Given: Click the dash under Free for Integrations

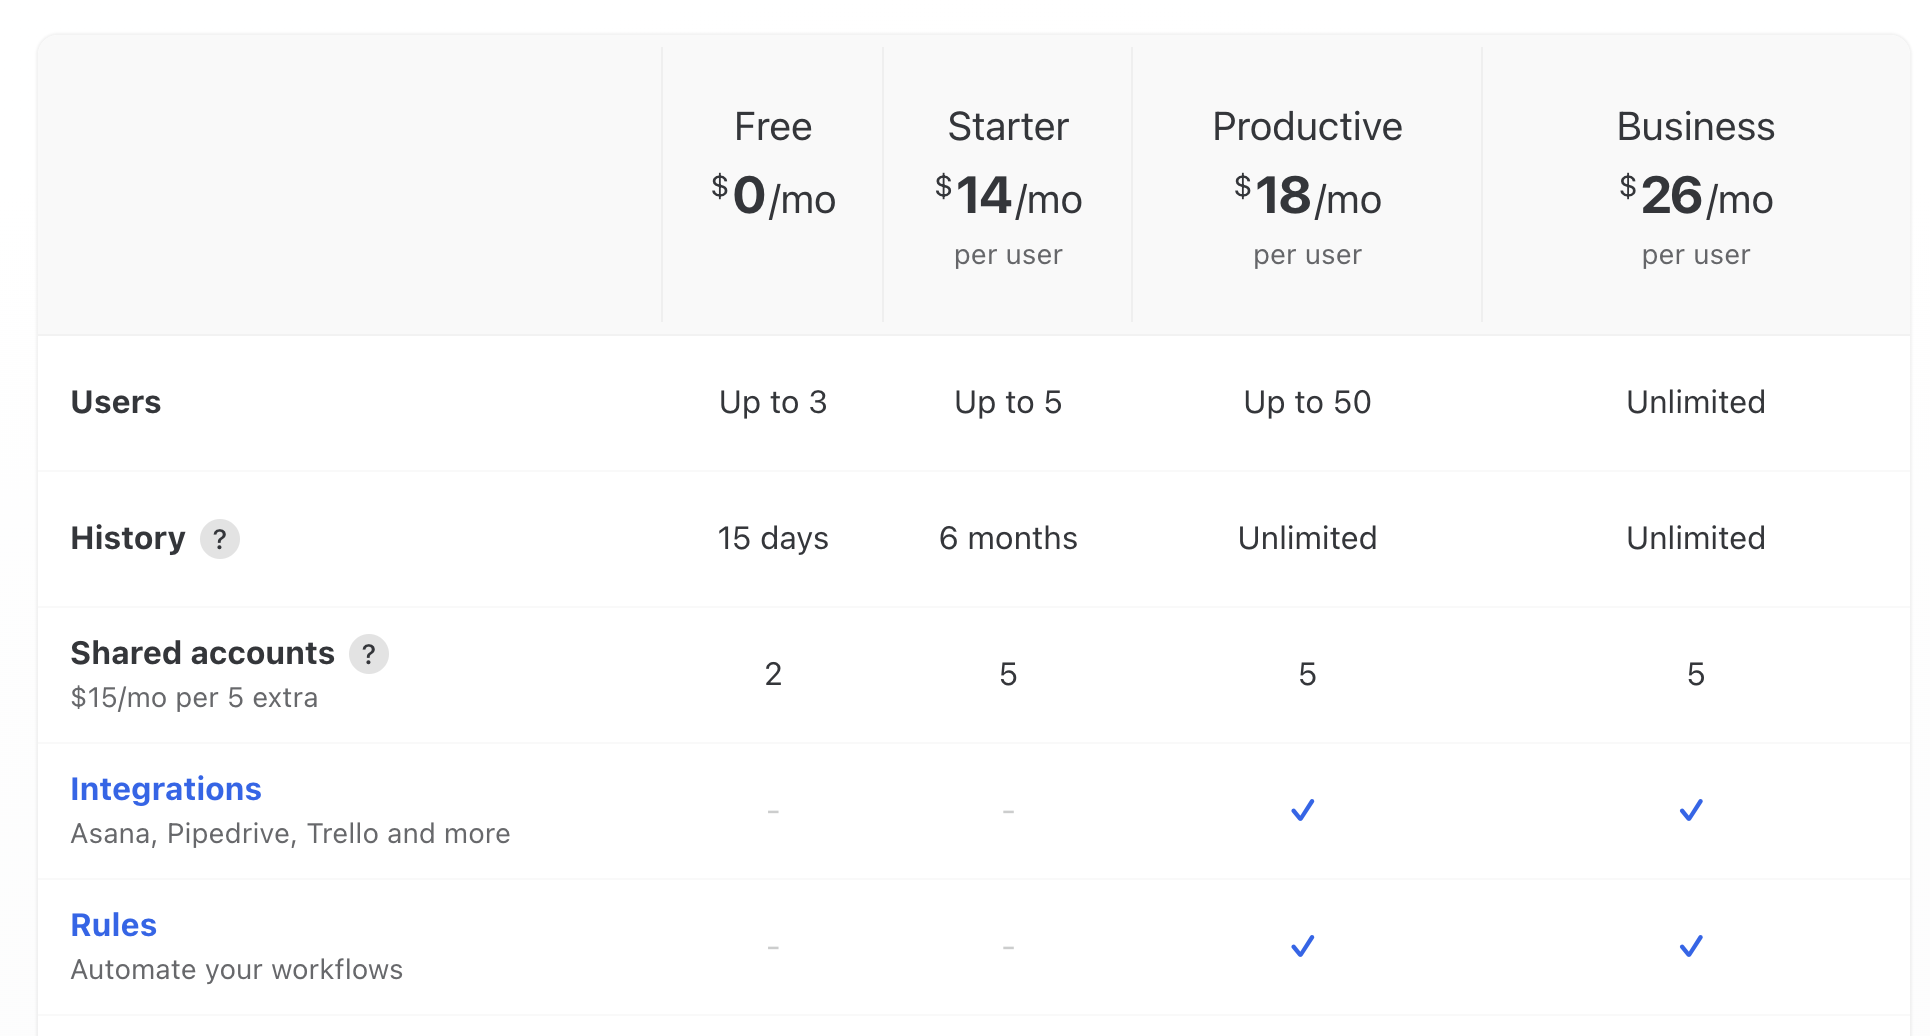Looking at the screenshot, I should point(773,810).
